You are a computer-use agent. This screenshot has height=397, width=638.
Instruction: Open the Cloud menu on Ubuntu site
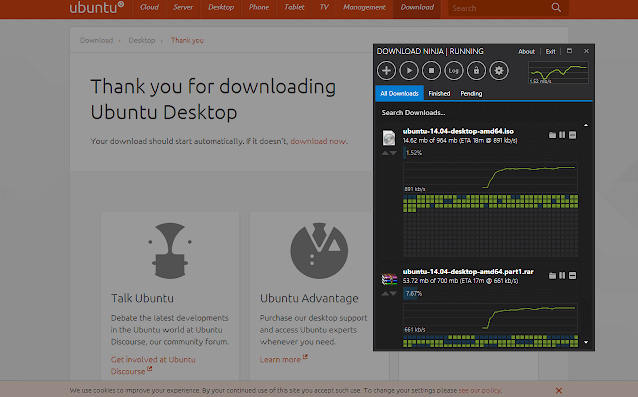tap(149, 7)
